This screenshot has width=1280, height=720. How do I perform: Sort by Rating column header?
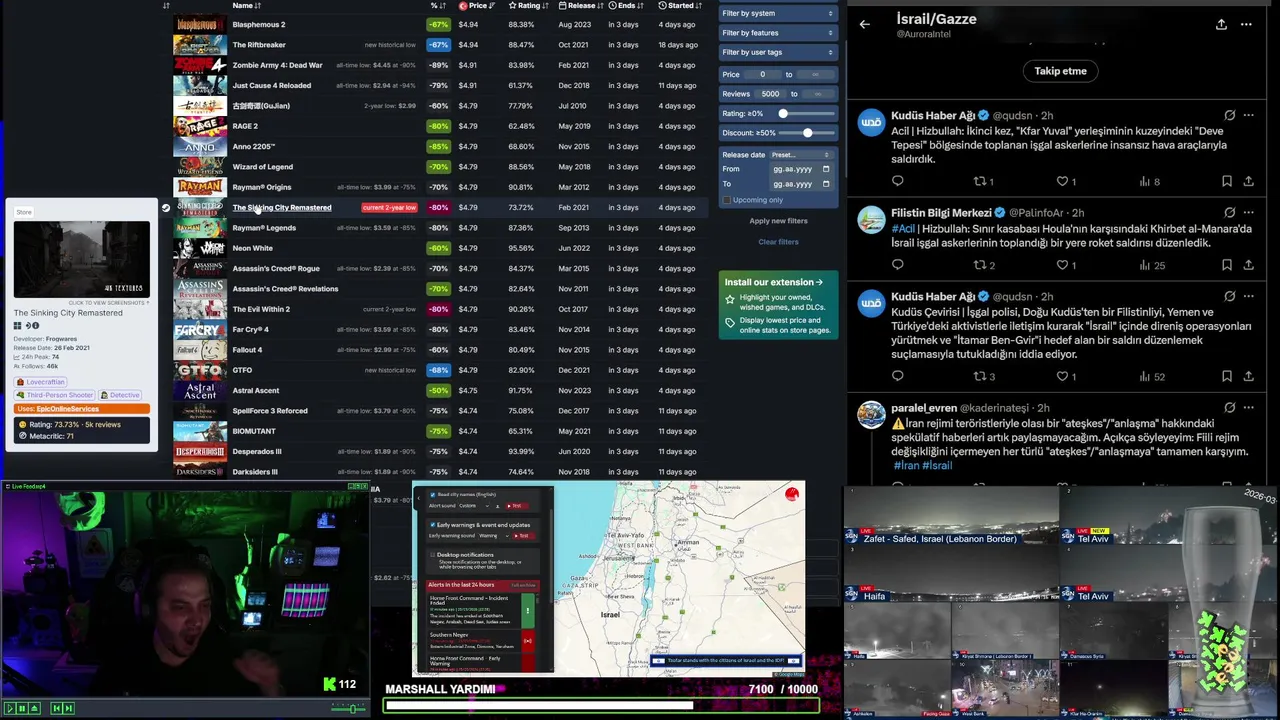(x=529, y=6)
